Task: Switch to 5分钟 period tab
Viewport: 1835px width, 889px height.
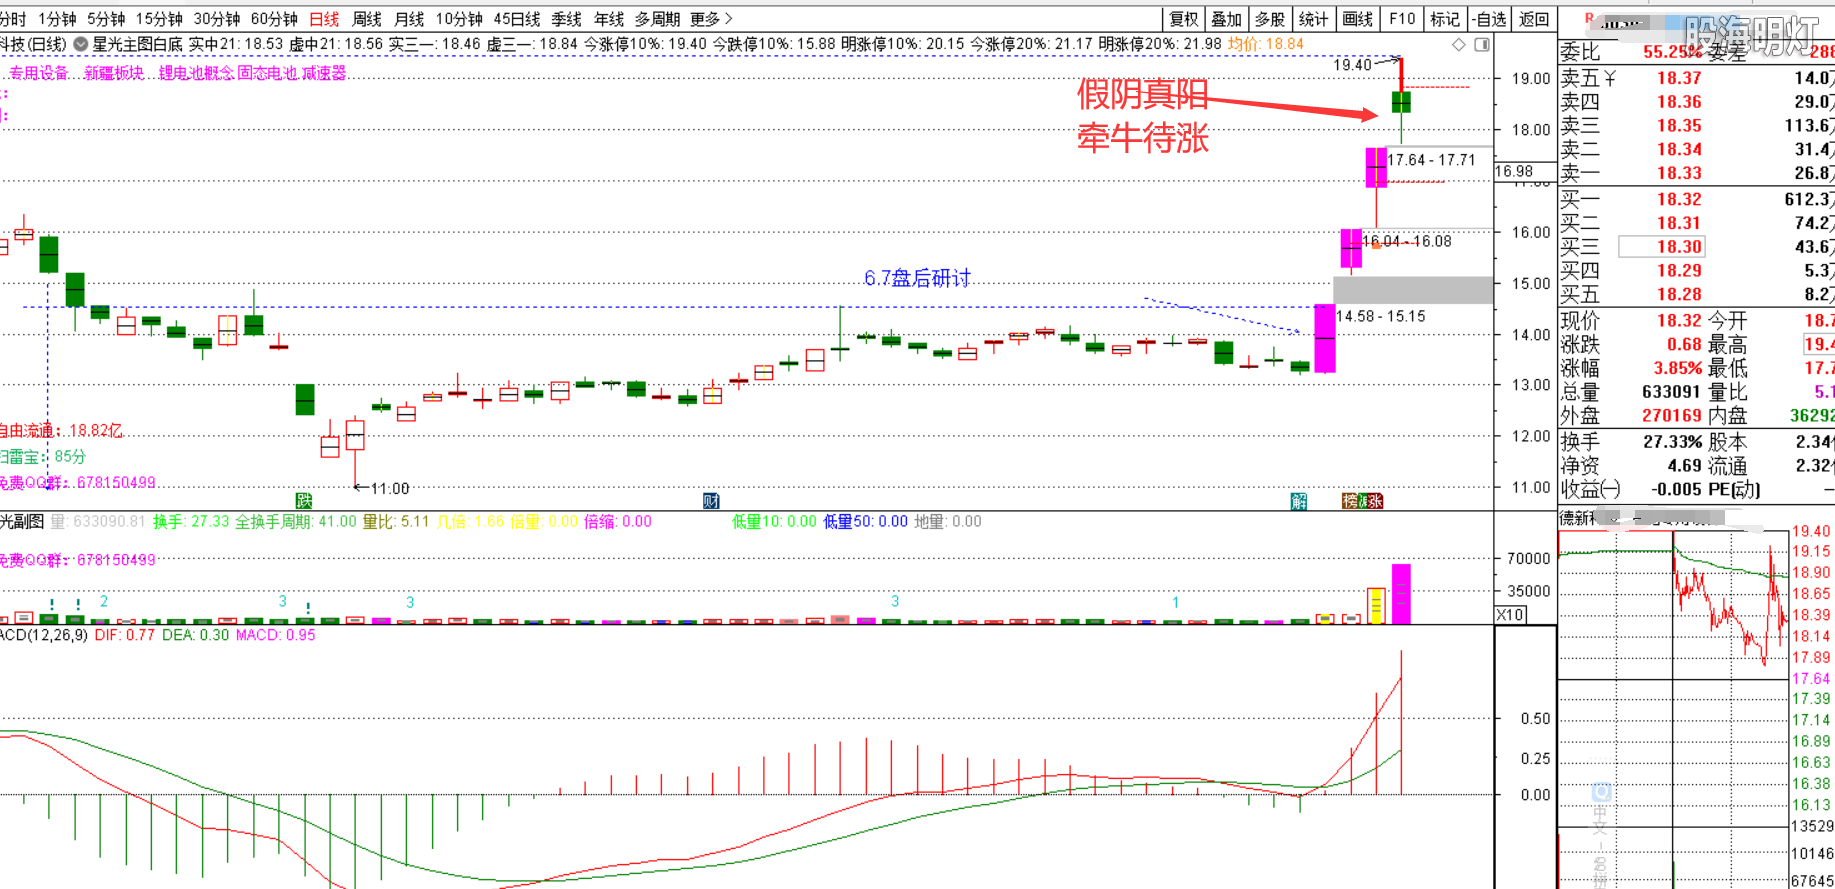Action: [x=106, y=19]
